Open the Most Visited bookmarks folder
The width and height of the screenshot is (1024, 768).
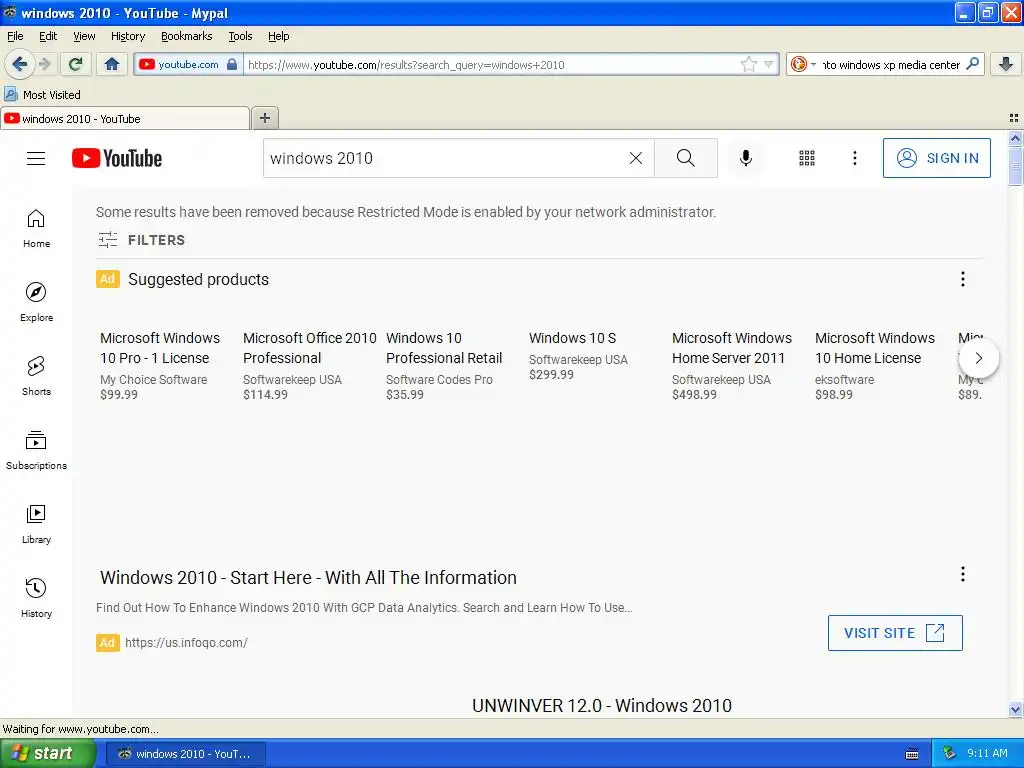42,95
